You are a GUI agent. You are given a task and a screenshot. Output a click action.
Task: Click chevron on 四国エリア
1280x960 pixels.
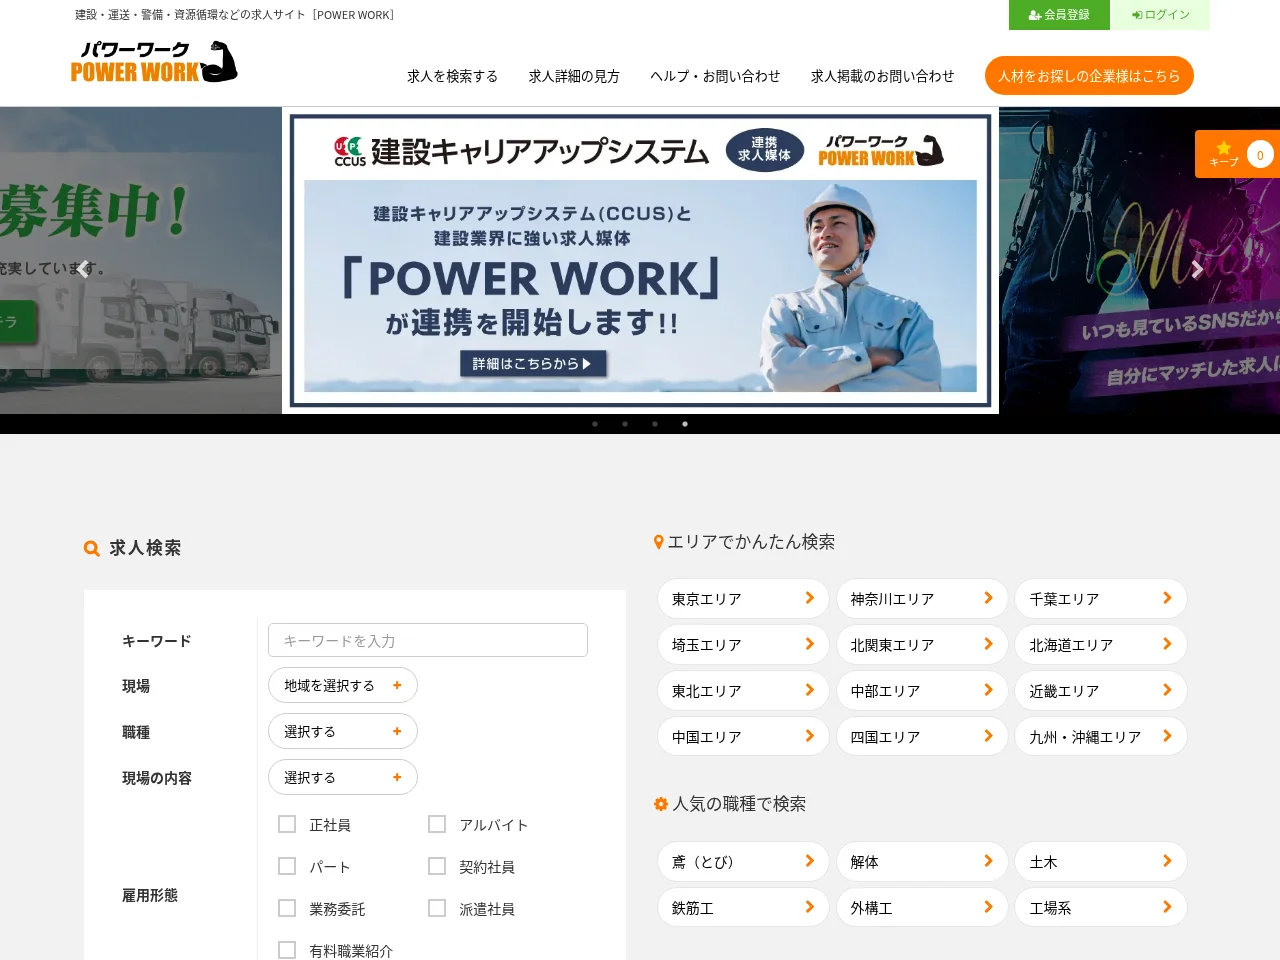[x=989, y=736]
